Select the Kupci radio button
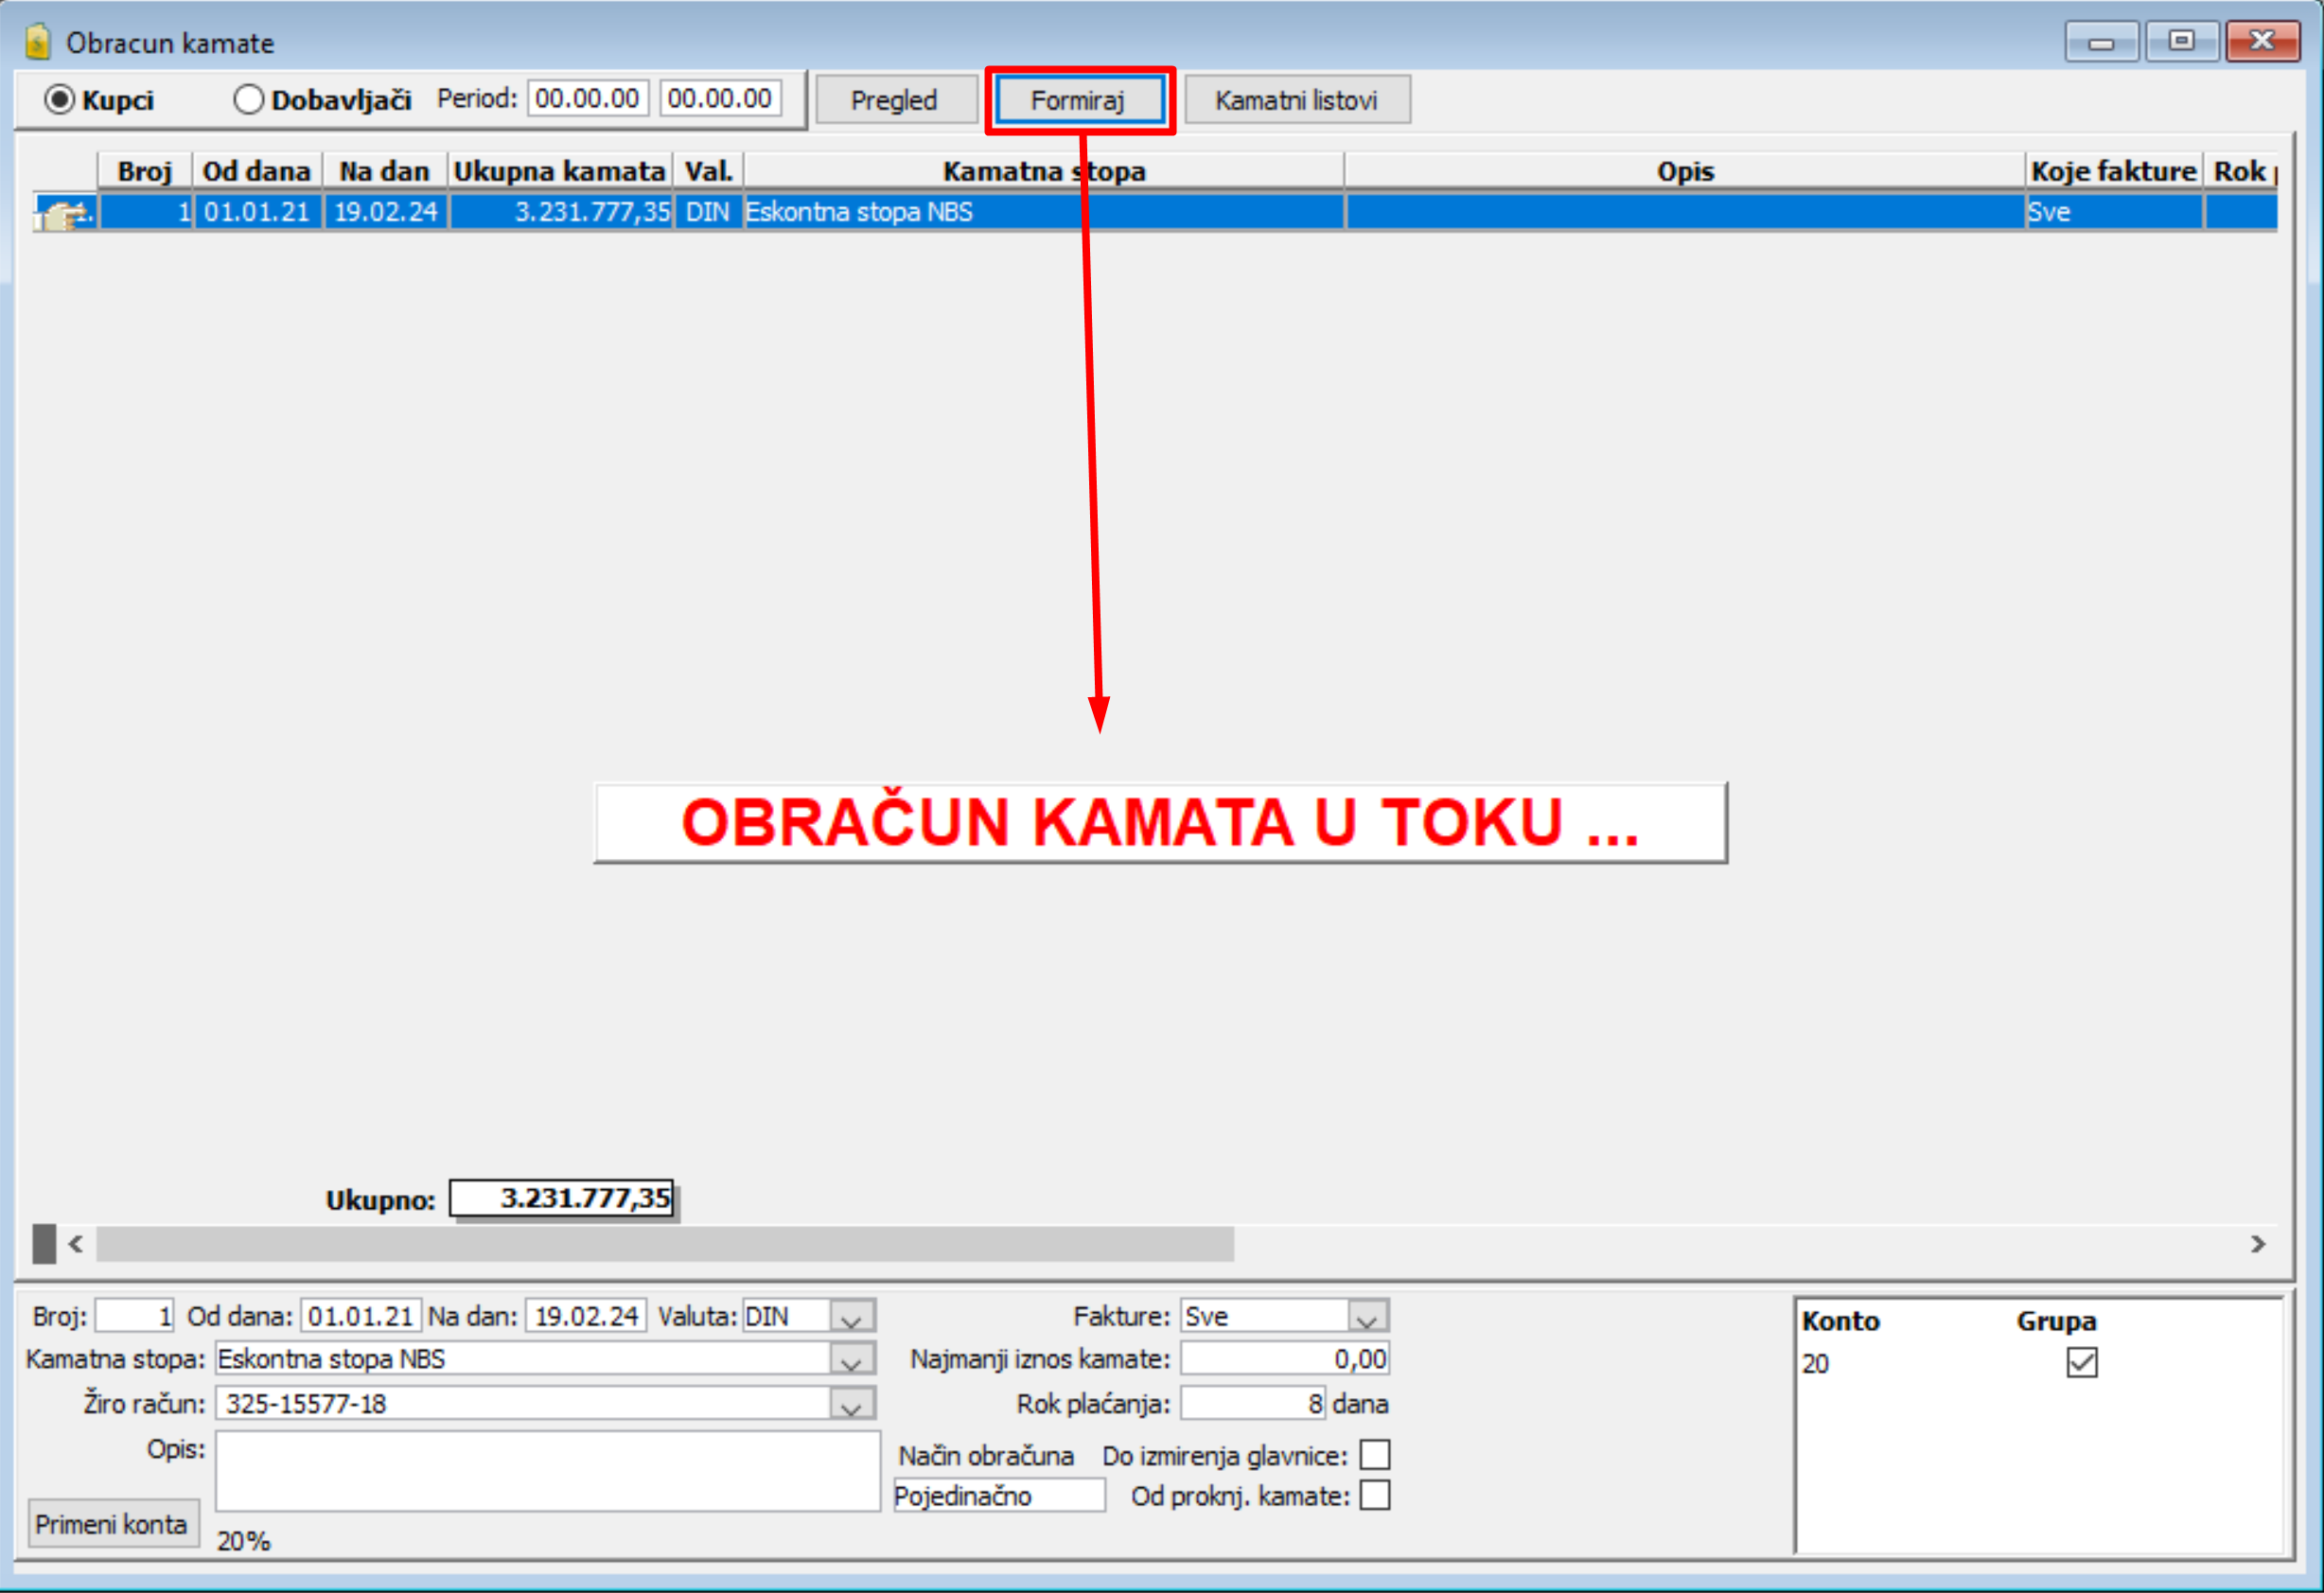The width and height of the screenshot is (2324, 1593). click(x=60, y=99)
